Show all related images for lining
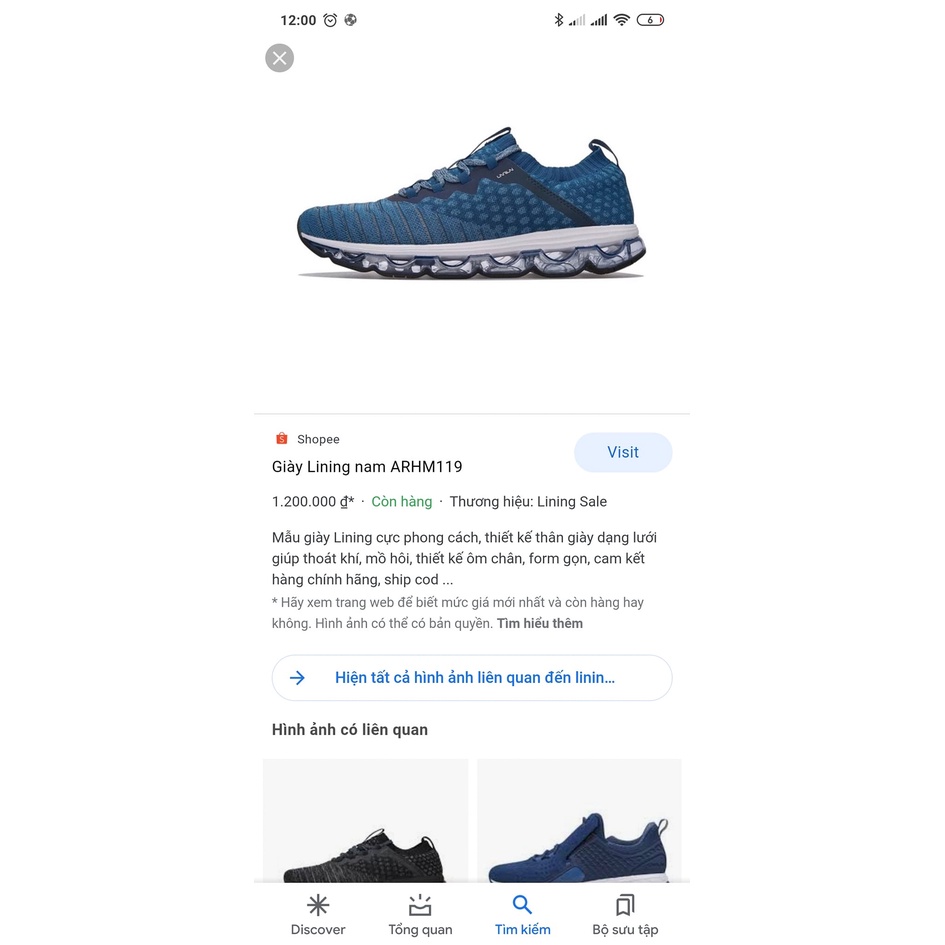The width and height of the screenshot is (945, 945). [x=472, y=678]
